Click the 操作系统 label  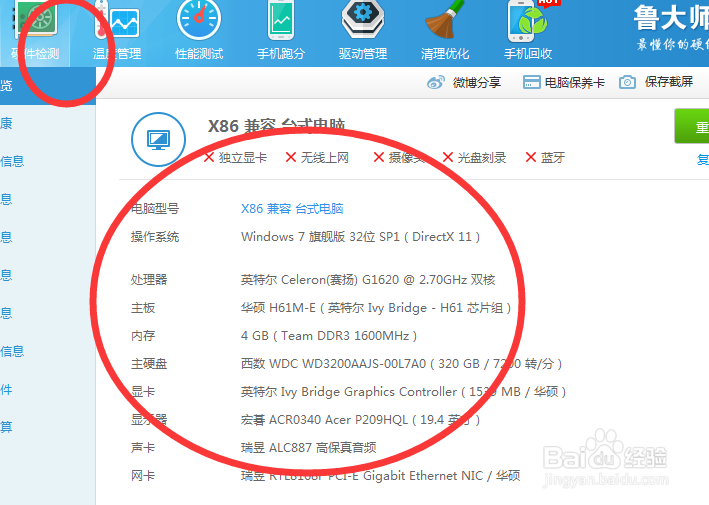(155, 237)
